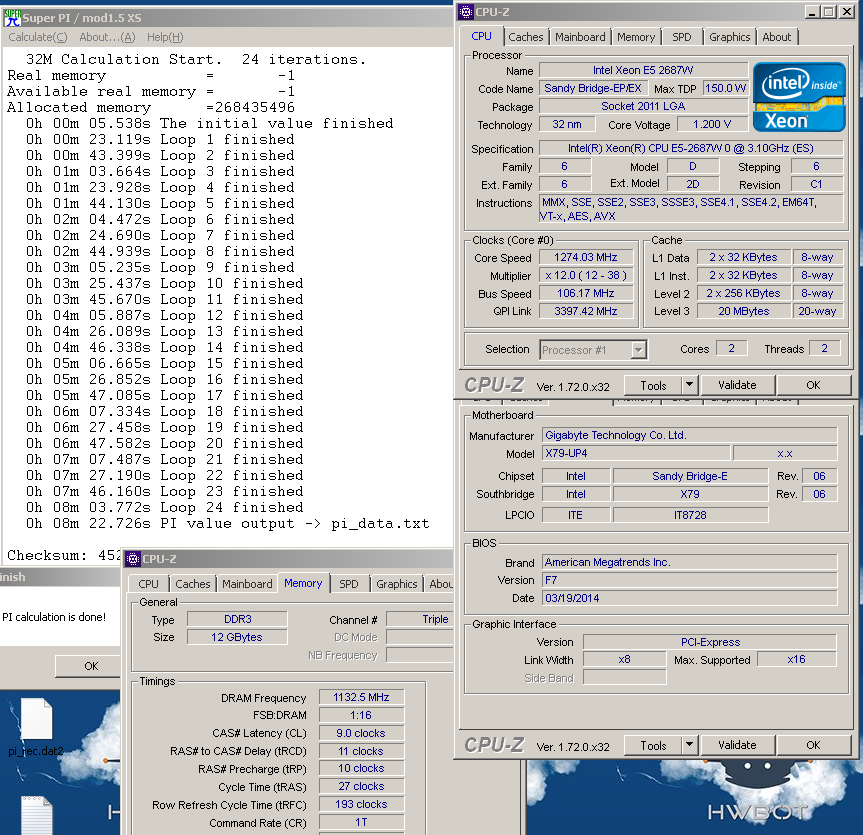Click the pi_data.txt output line in Super PI

(227, 523)
